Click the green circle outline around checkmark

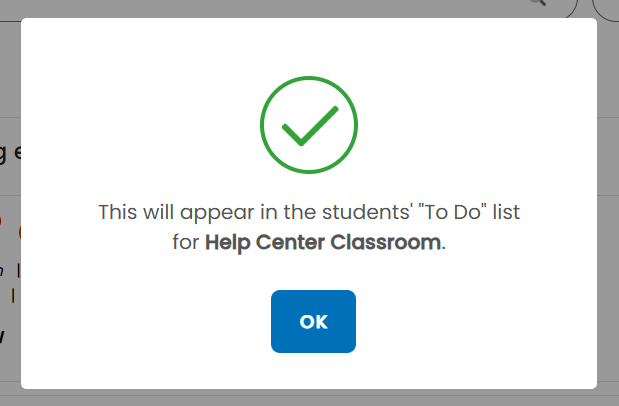click(309, 125)
